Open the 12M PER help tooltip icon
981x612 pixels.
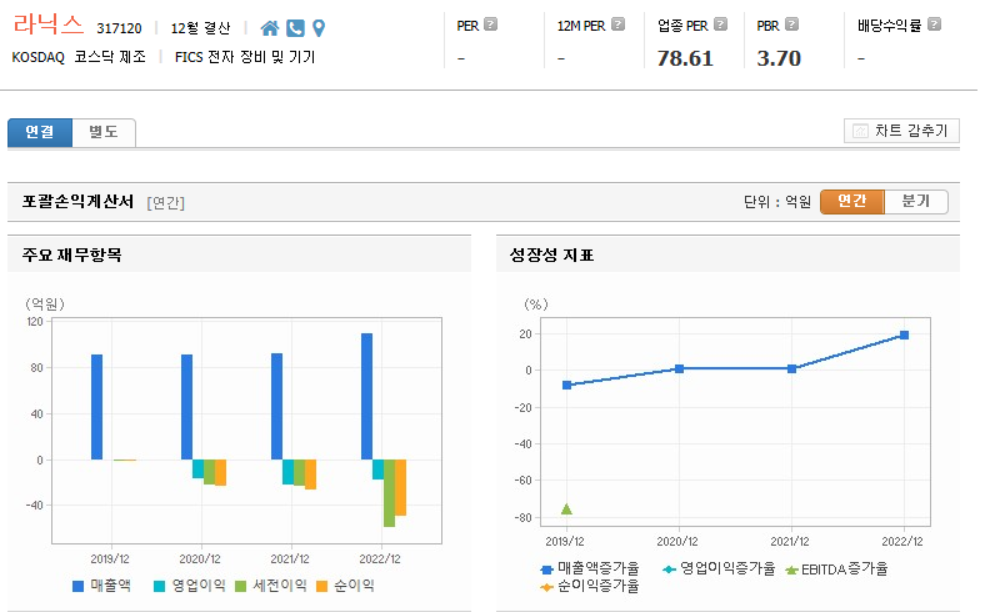click(619, 23)
